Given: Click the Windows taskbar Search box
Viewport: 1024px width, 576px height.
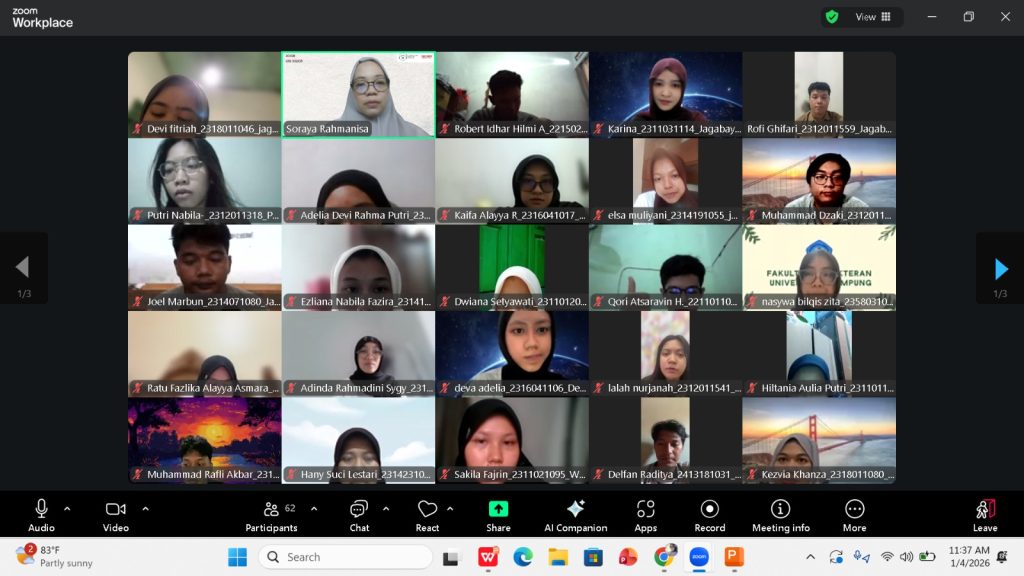Looking at the screenshot, I should [x=345, y=557].
